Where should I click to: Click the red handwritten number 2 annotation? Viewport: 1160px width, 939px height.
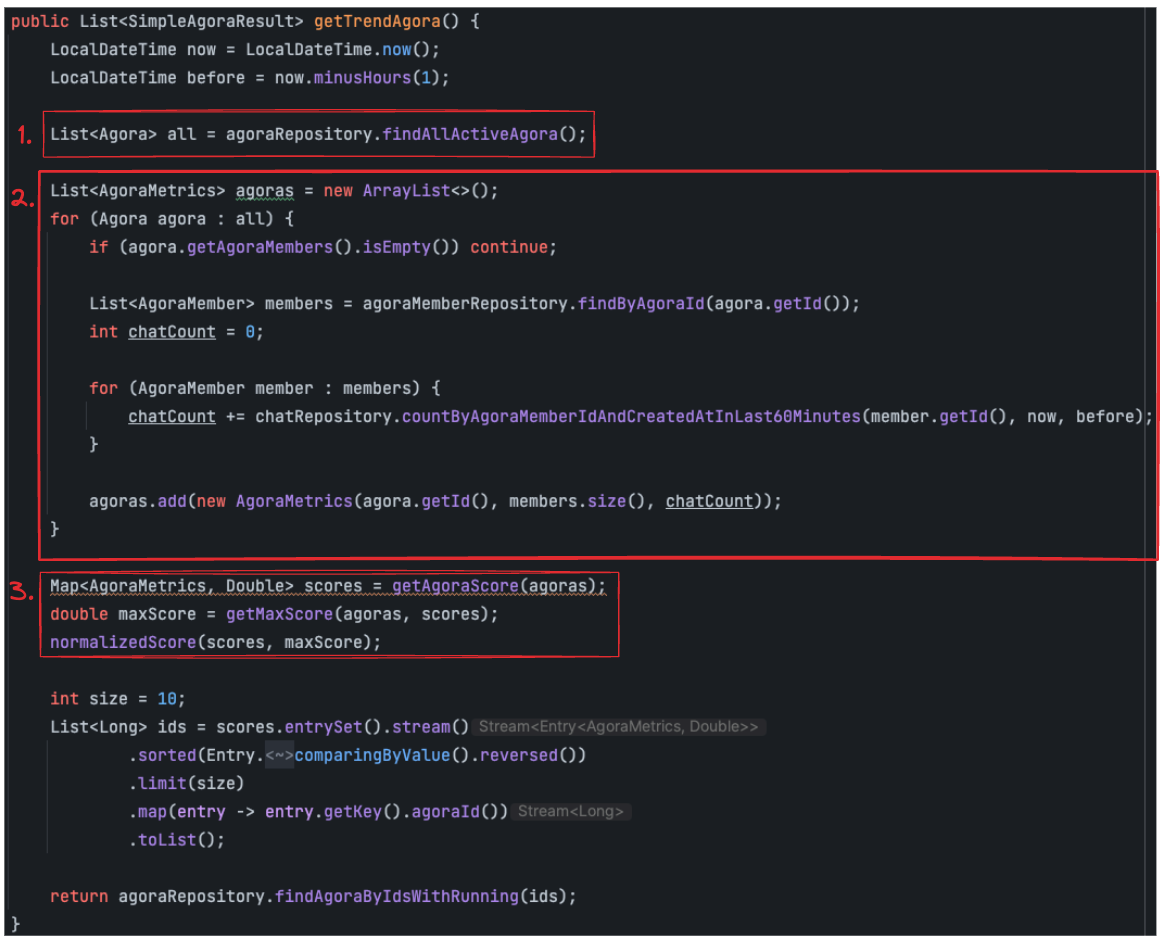[23, 198]
